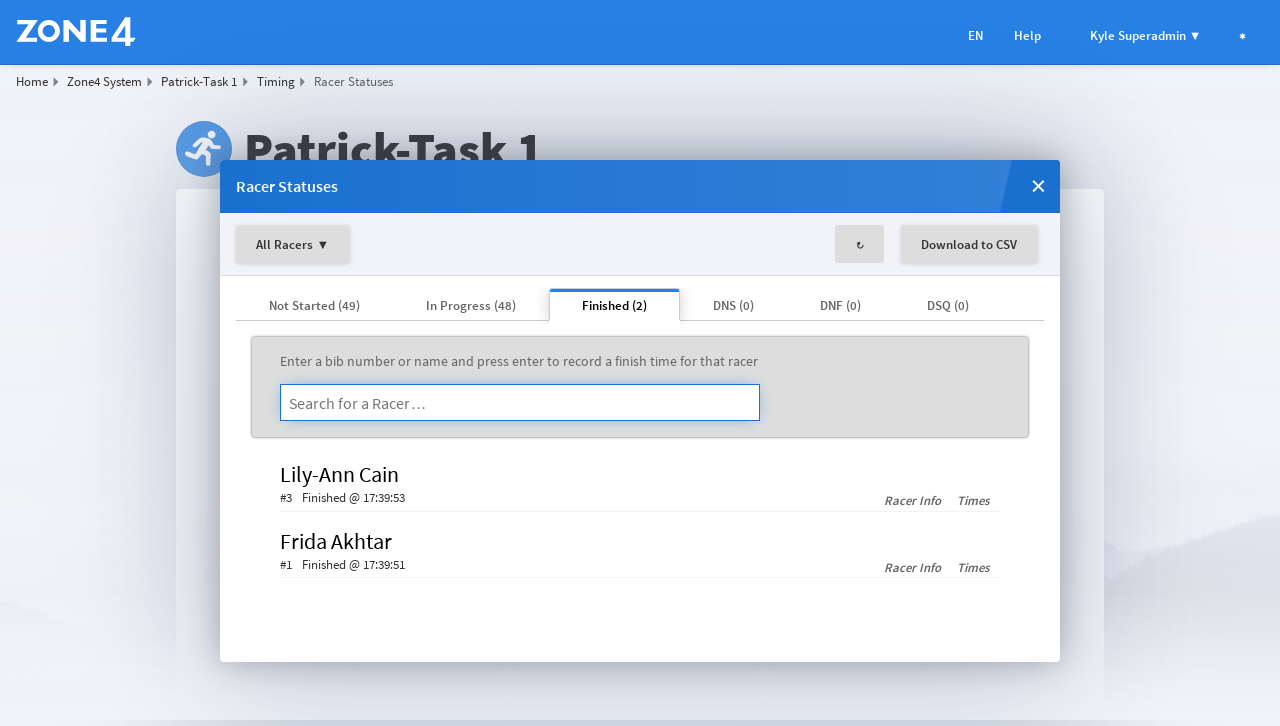Switch to the Not Started tab
This screenshot has height=726, width=1280.
click(314, 305)
